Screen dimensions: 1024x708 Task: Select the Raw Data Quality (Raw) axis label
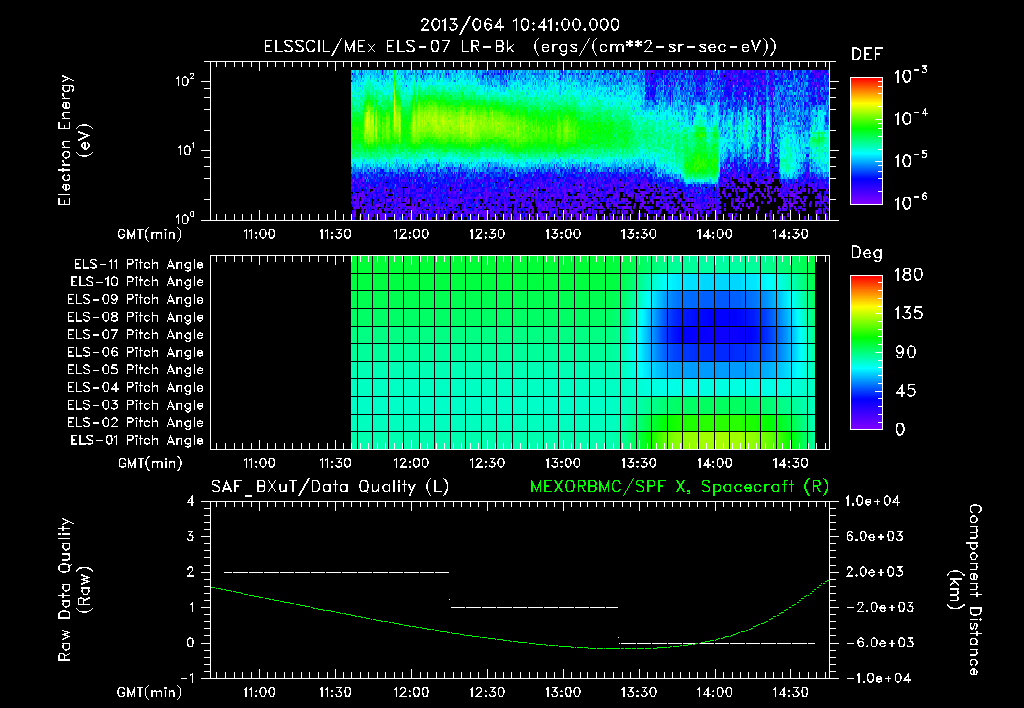point(74,590)
